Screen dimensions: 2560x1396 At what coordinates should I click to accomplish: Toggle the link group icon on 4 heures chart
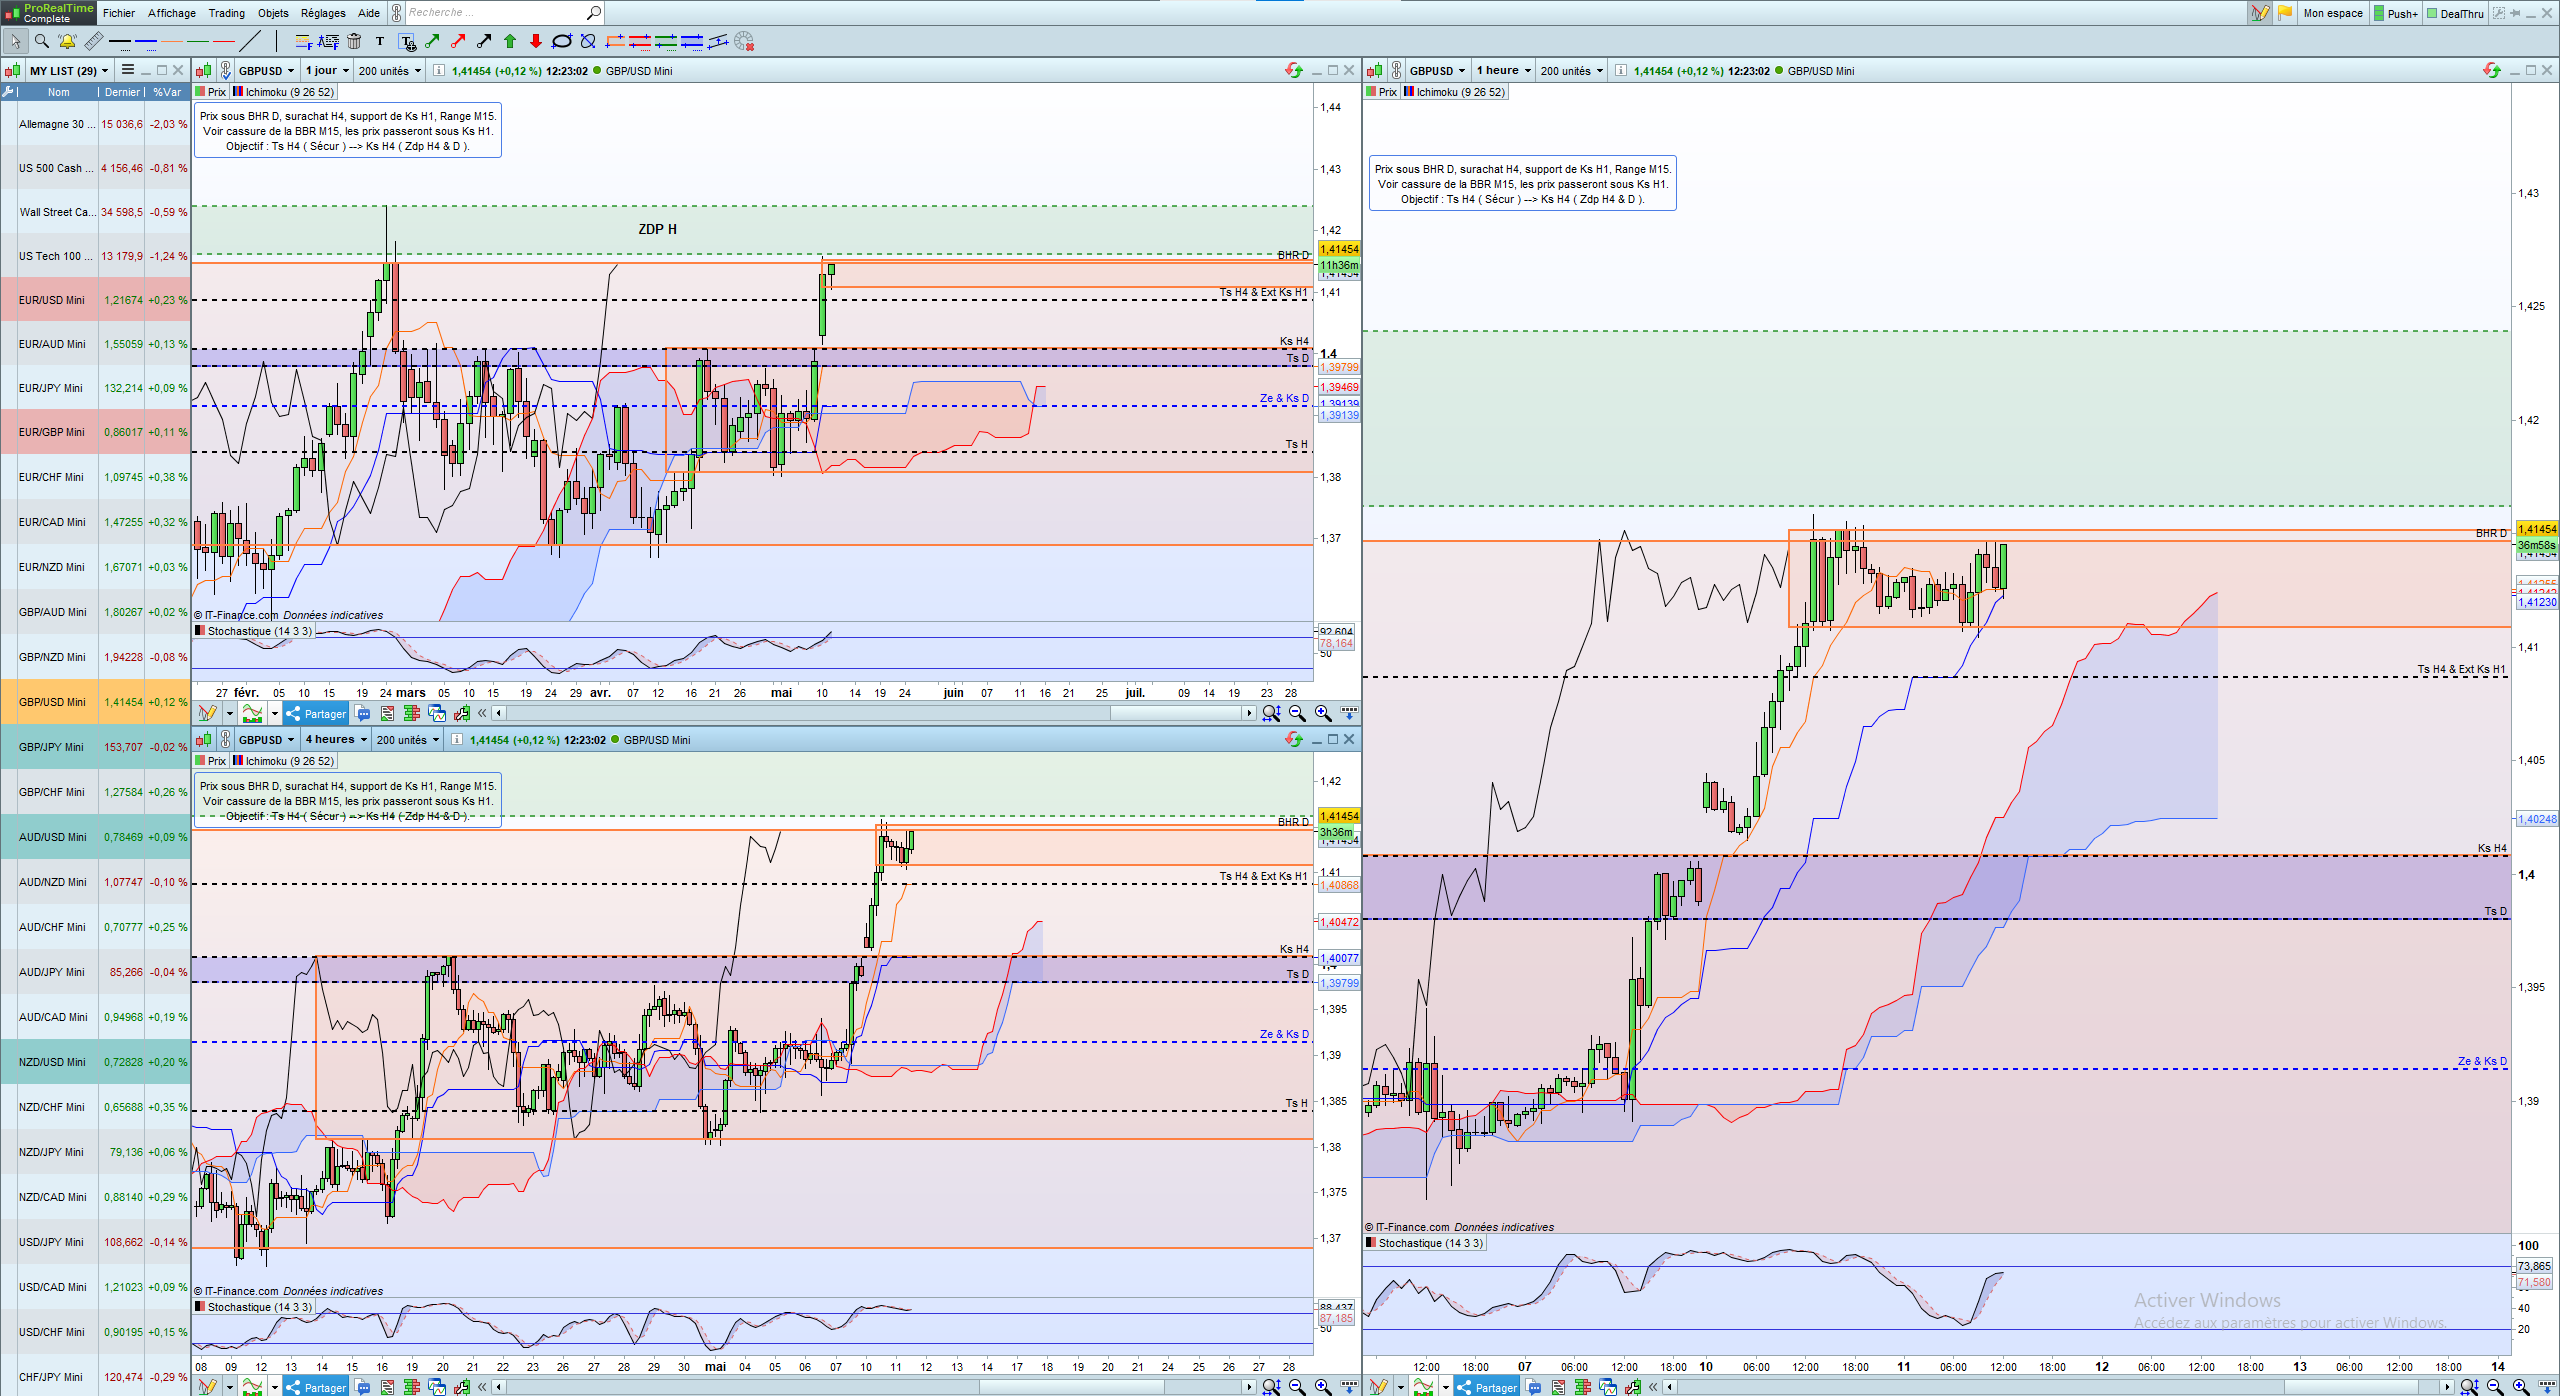point(226,740)
